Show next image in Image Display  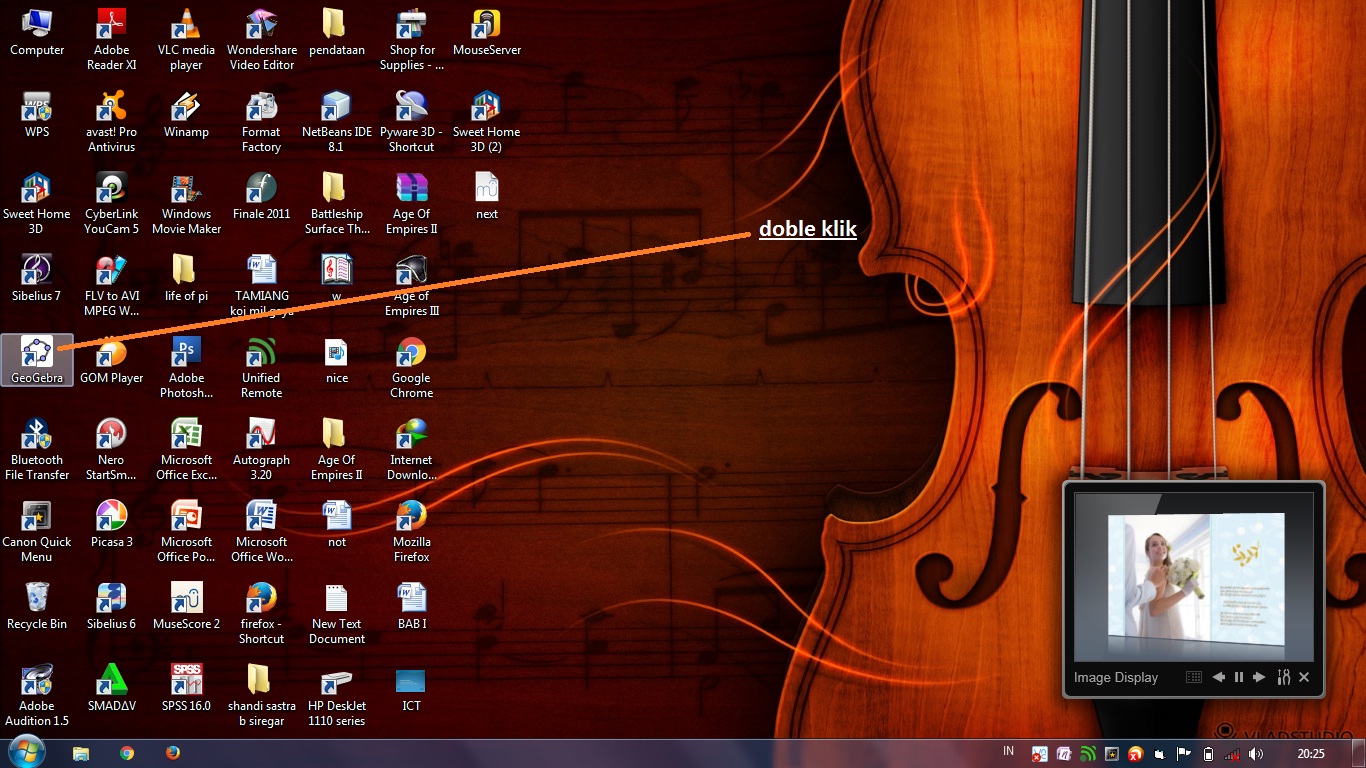click(1259, 677)
